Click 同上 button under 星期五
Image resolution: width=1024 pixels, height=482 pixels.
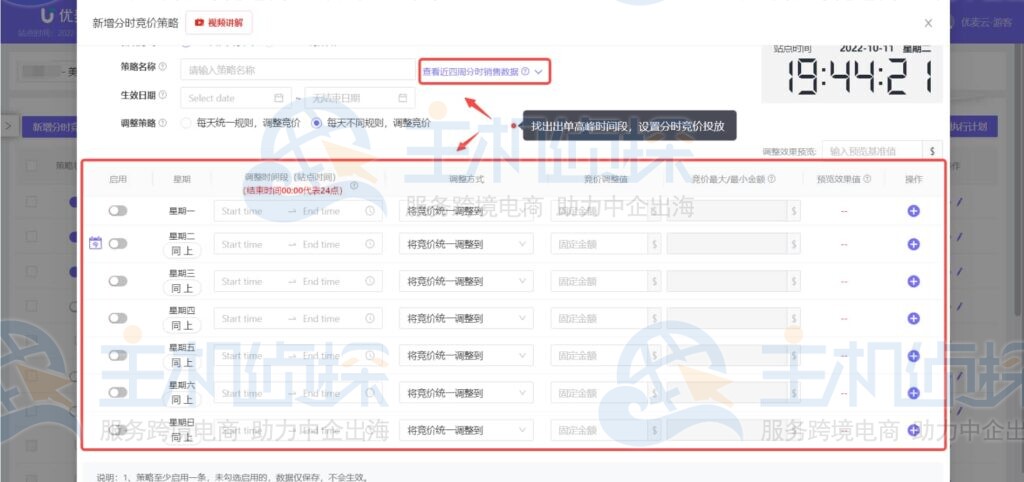182,363
